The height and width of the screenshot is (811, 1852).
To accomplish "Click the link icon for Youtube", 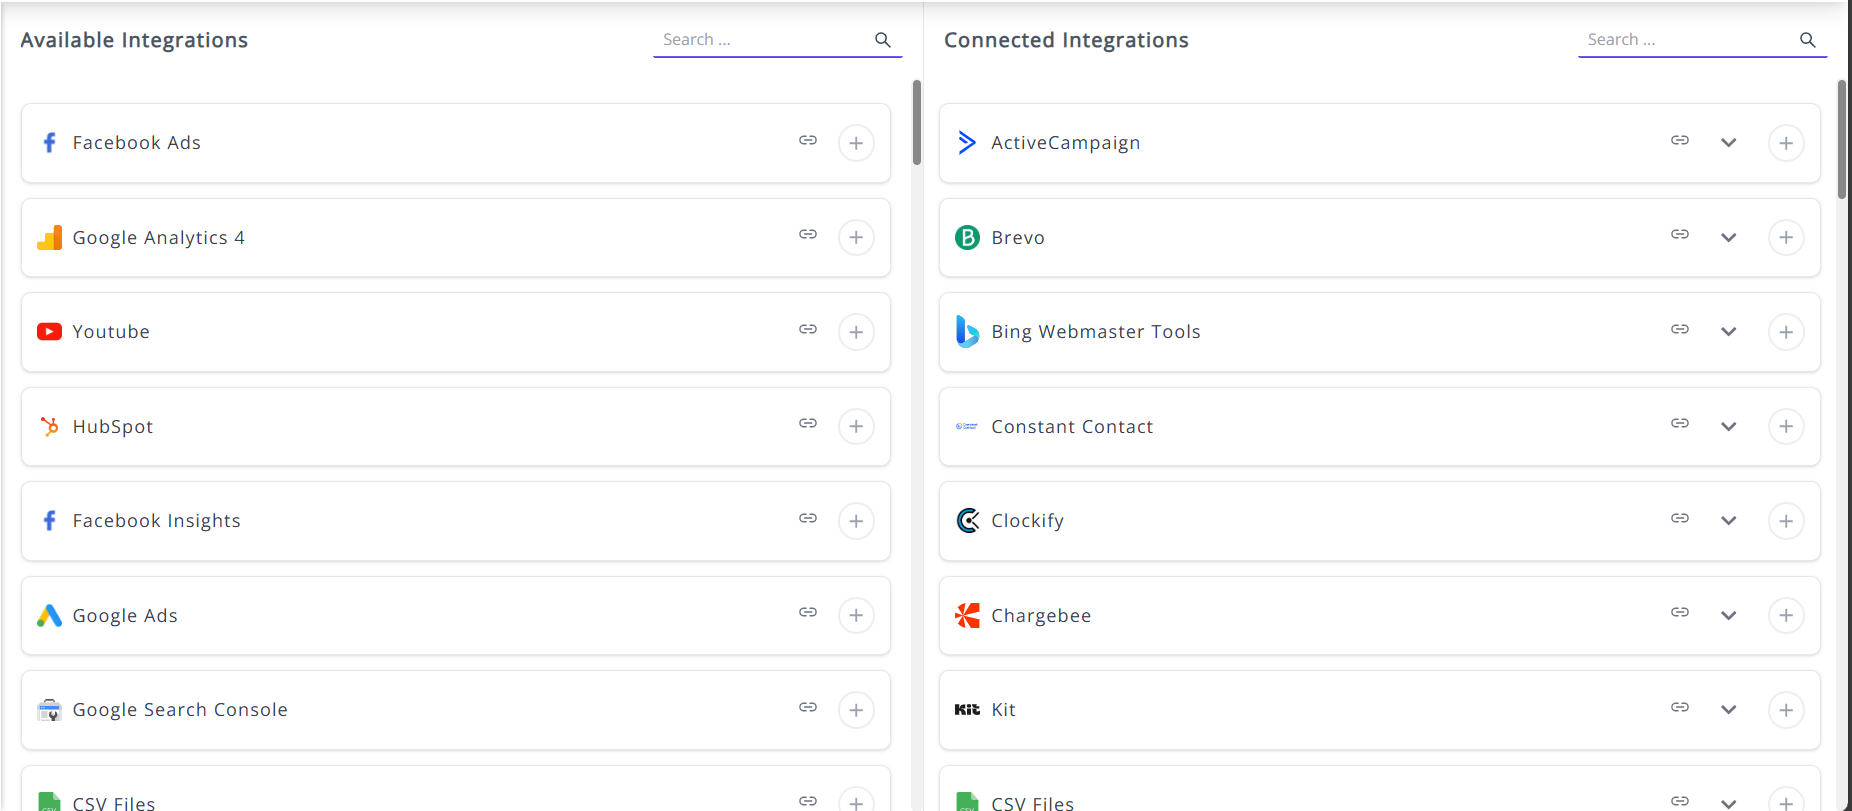I will tap(808, 329).
